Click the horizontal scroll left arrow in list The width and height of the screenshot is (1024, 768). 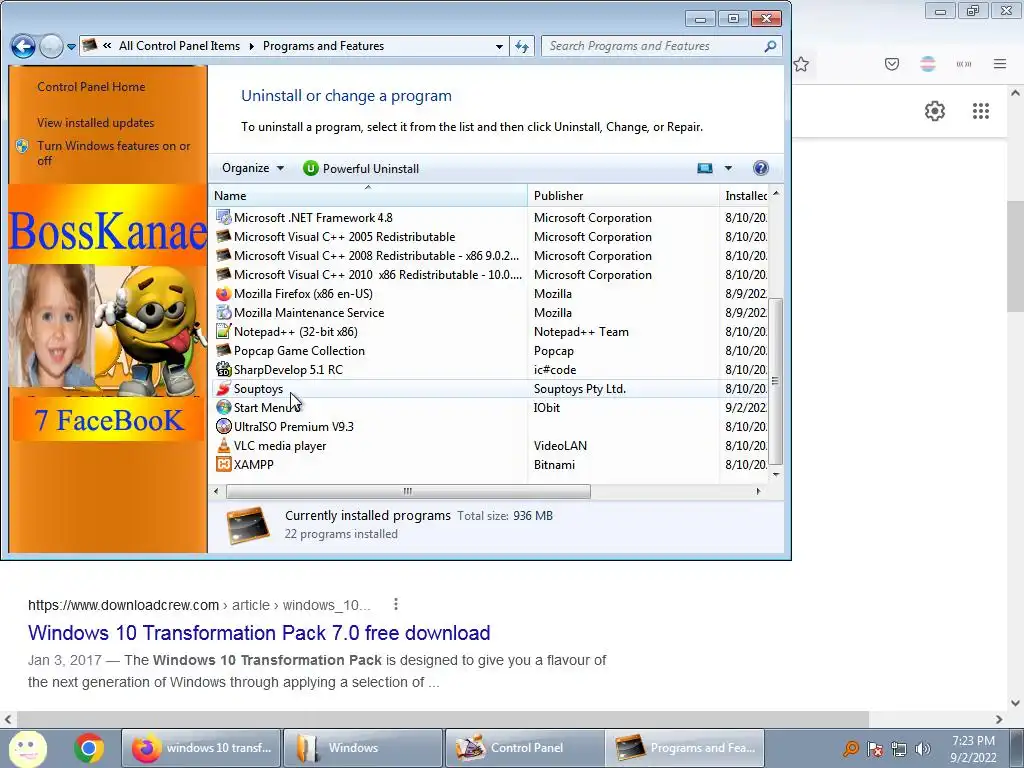(216, 491)
